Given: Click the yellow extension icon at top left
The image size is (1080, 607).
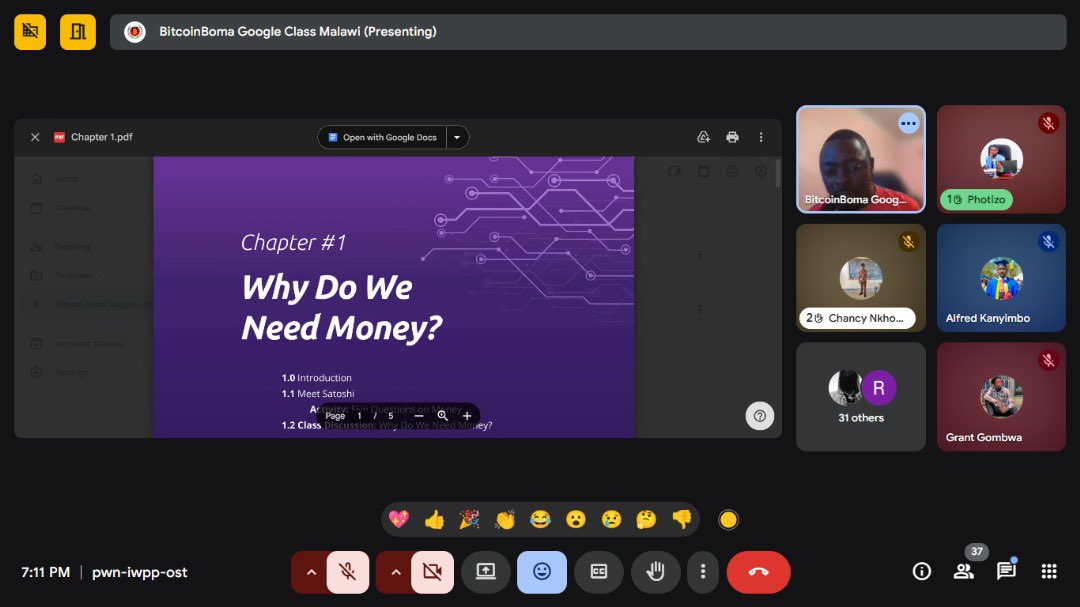Looking at the screenshot, I should pos(30,32).
